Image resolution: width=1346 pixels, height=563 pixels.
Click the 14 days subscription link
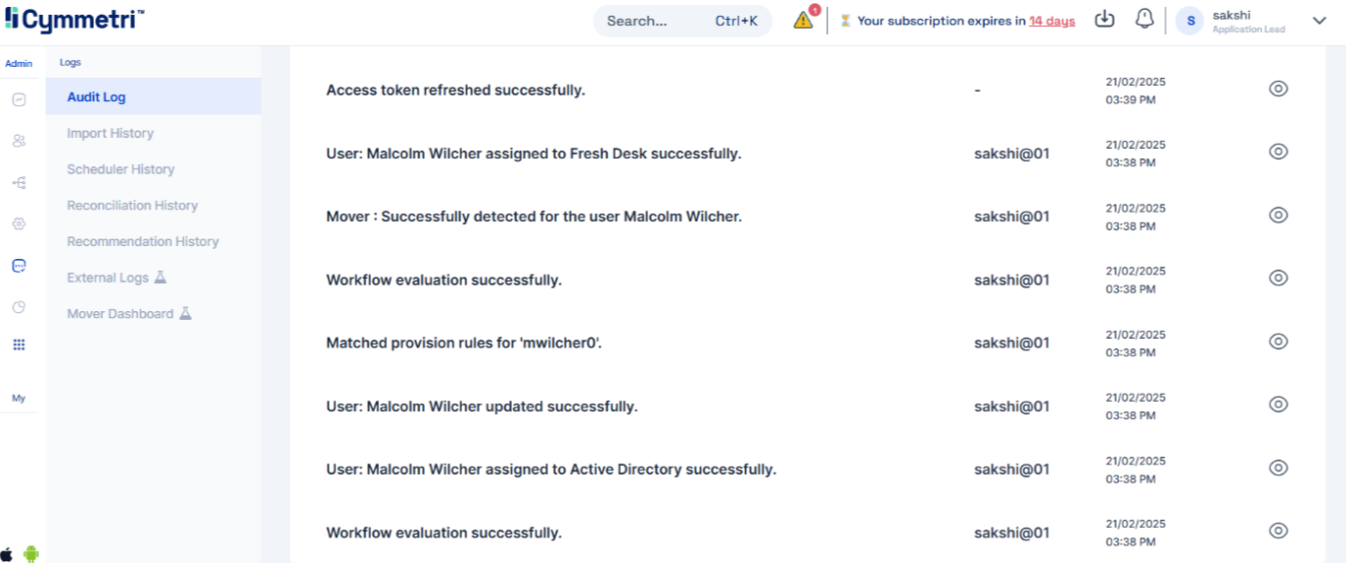(1052, 21)
